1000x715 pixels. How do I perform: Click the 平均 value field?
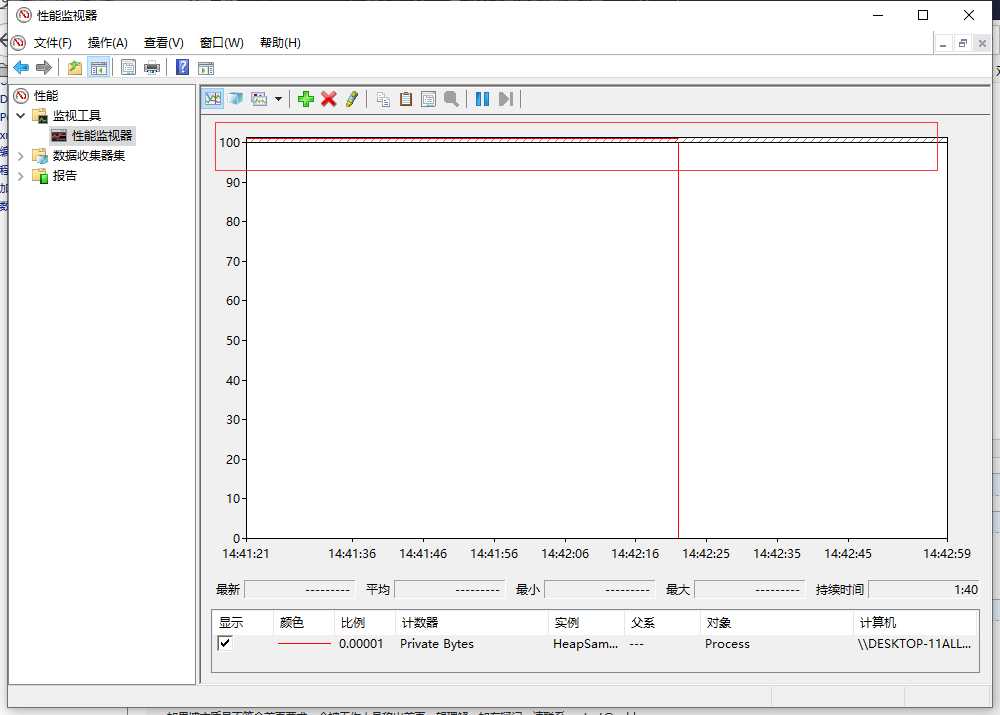coord(450,589)
